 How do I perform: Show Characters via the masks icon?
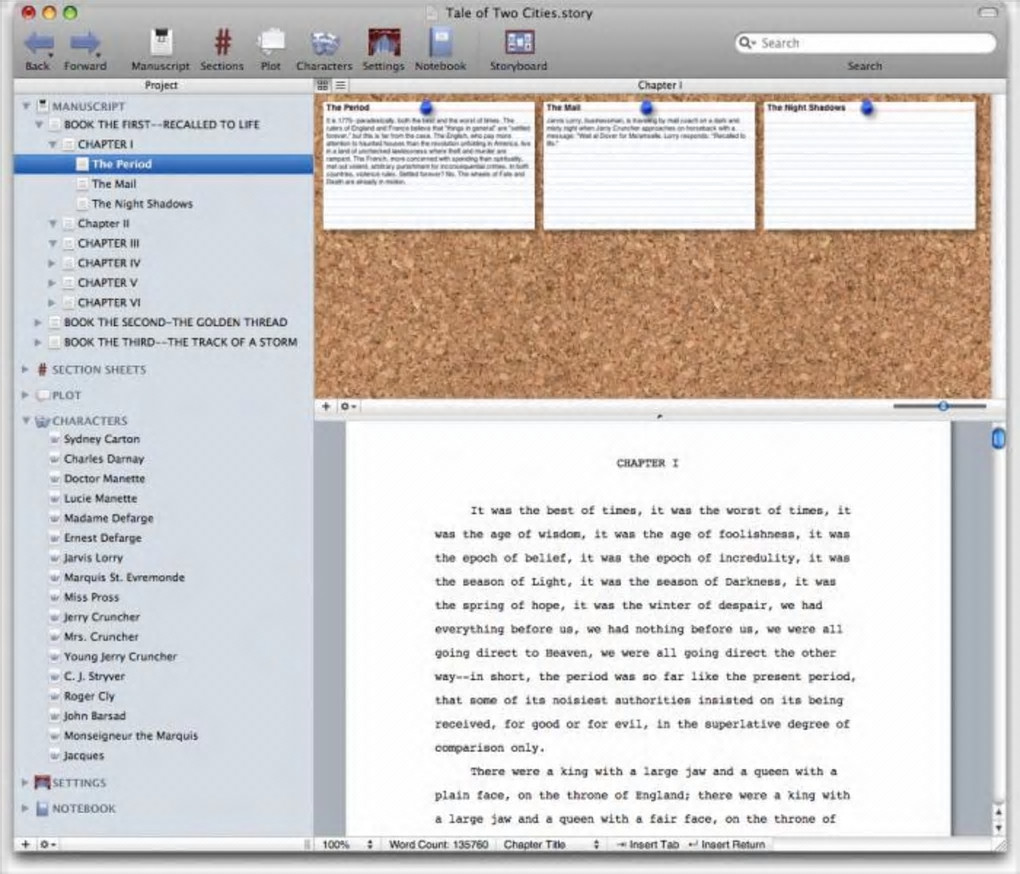324,44
